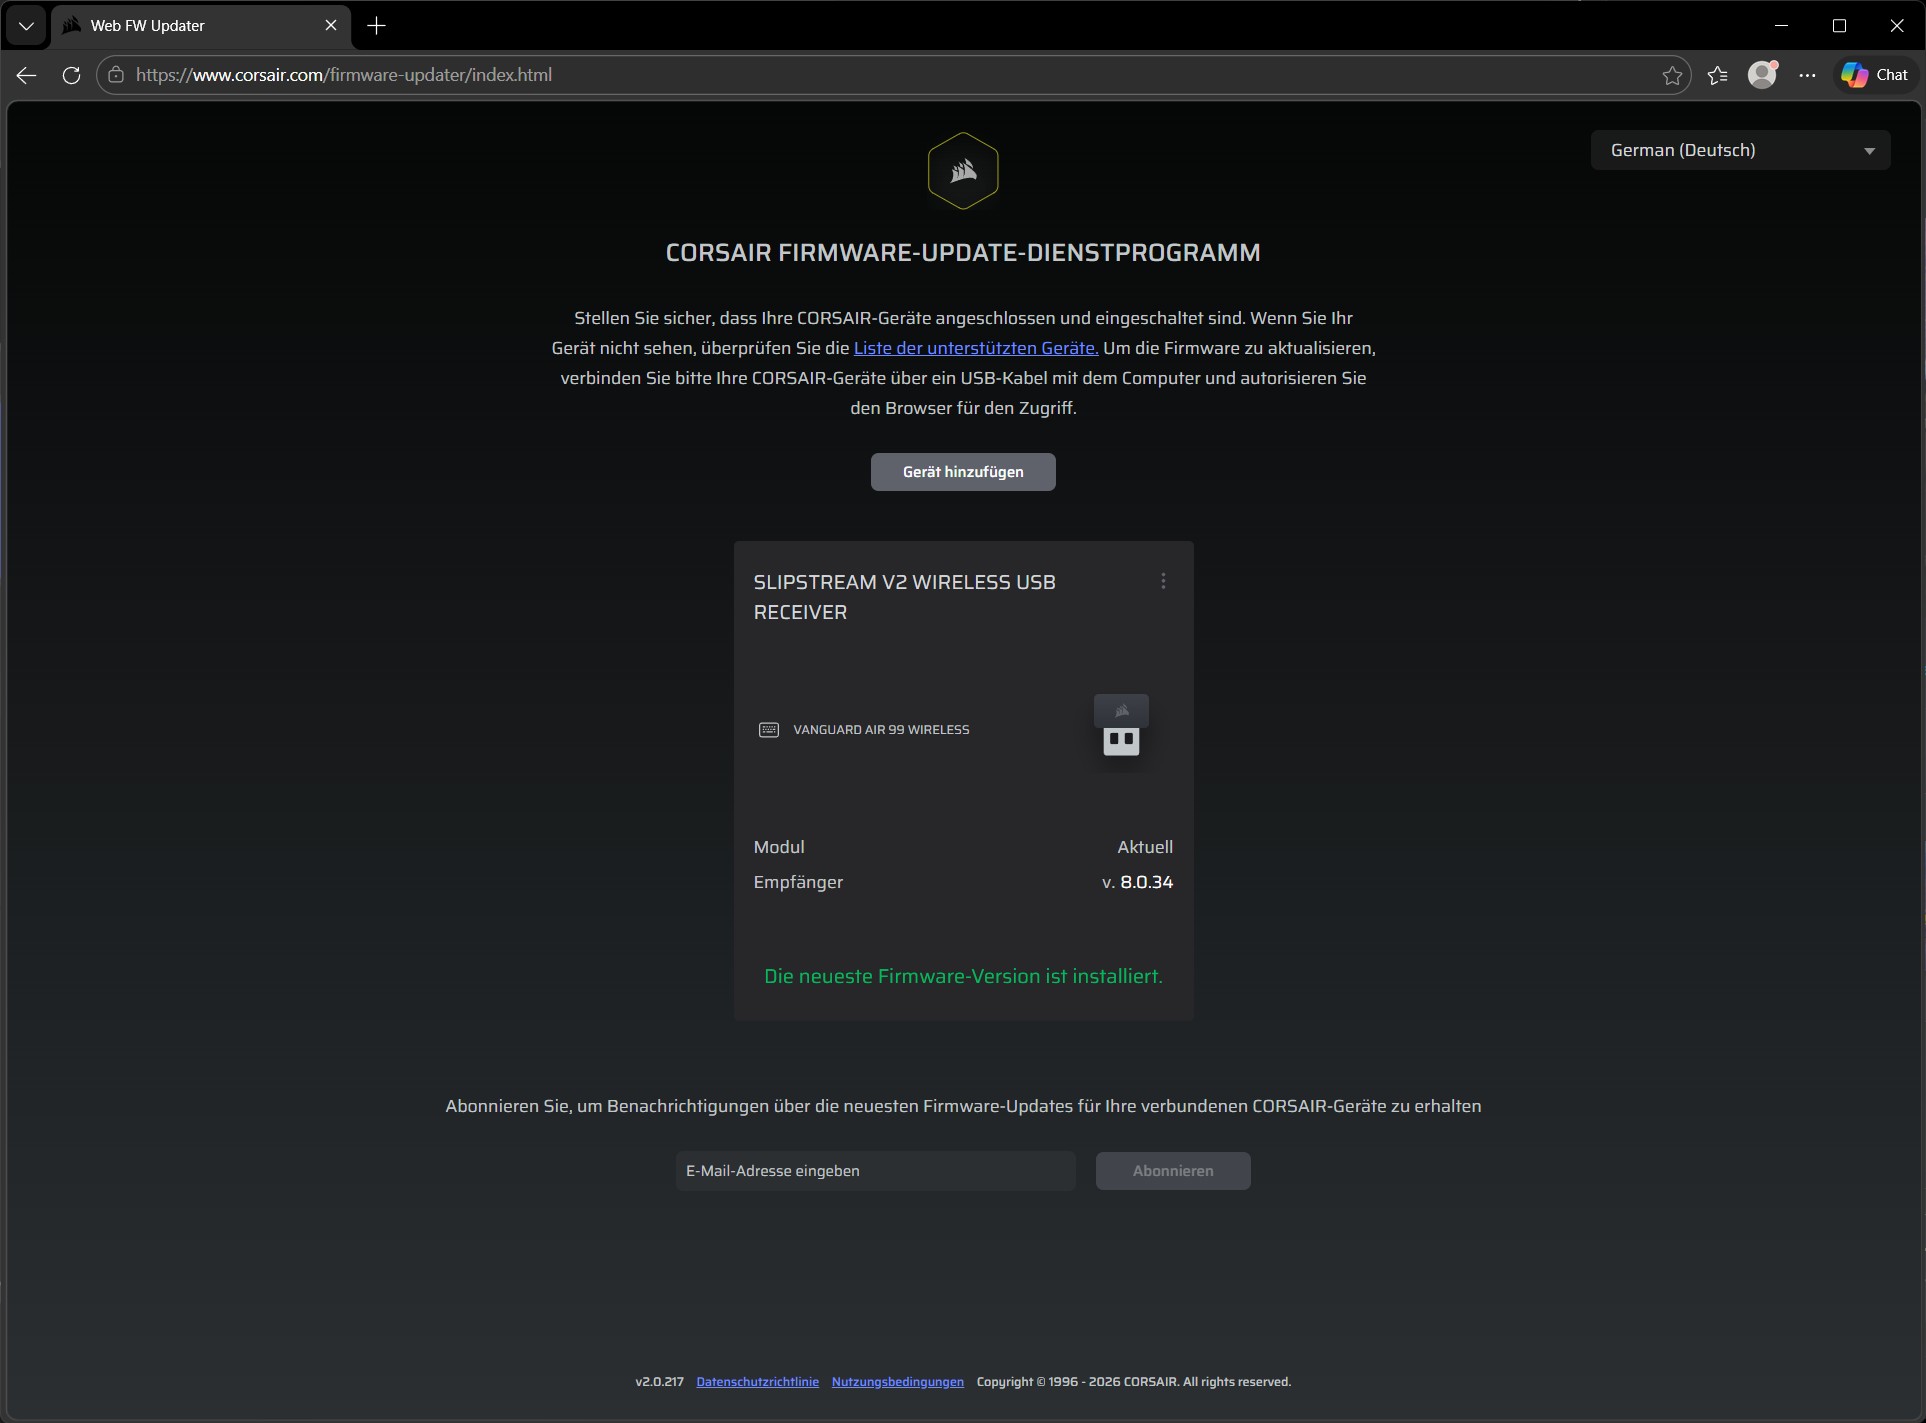The height and width of the screenshot is (1423, 1926).
Task: Open the Datenschutzrichtlinie footer link
Action: point(757,1382)
